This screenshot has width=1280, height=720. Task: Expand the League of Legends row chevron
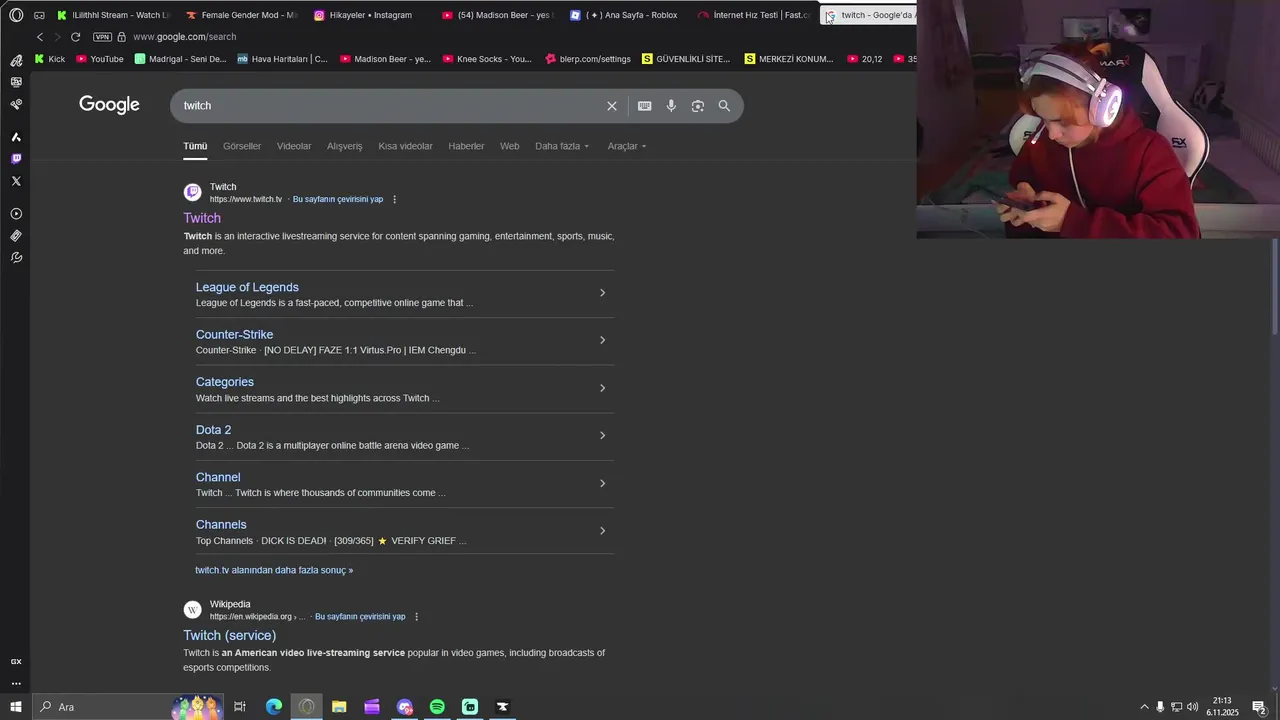click(x=602, y=293)
